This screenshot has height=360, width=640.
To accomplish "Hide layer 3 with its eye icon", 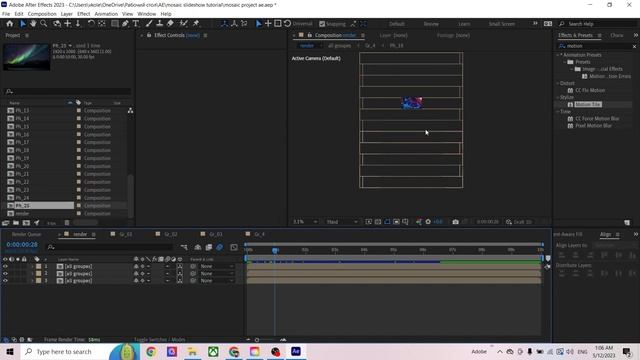I will coord(5,281).
